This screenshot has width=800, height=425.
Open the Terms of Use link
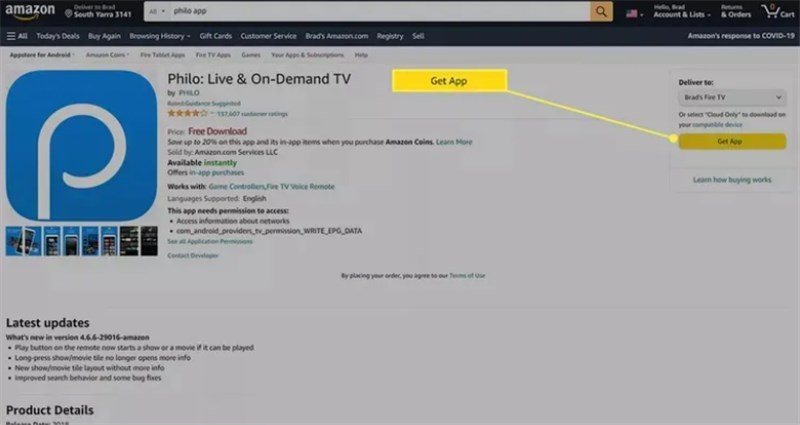467,276
